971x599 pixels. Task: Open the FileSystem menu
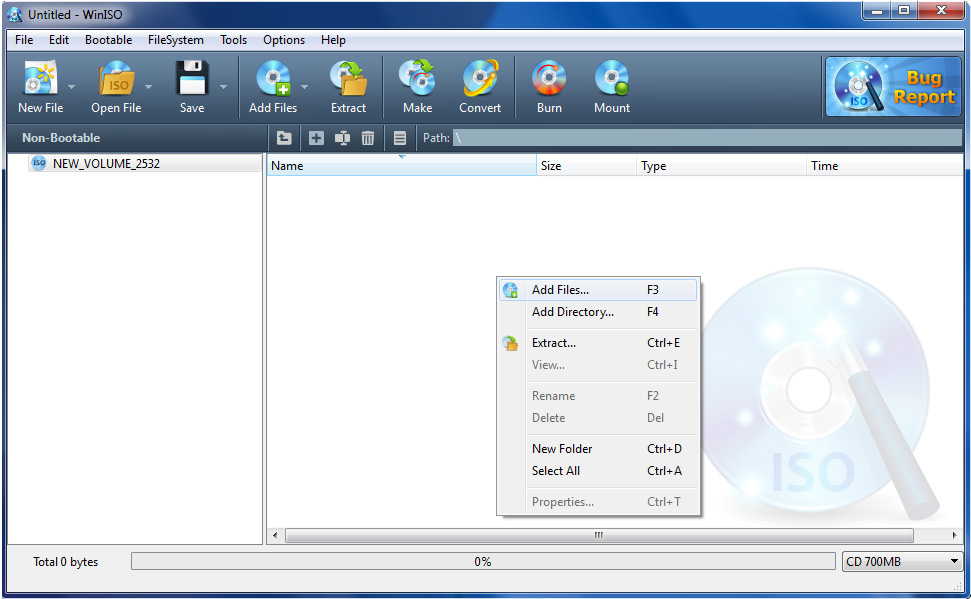pos(176,40)
